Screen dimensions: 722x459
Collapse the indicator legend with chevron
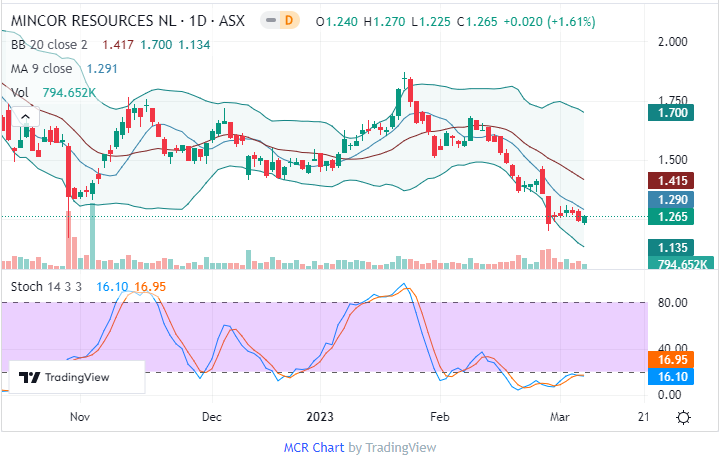[24, 116]
